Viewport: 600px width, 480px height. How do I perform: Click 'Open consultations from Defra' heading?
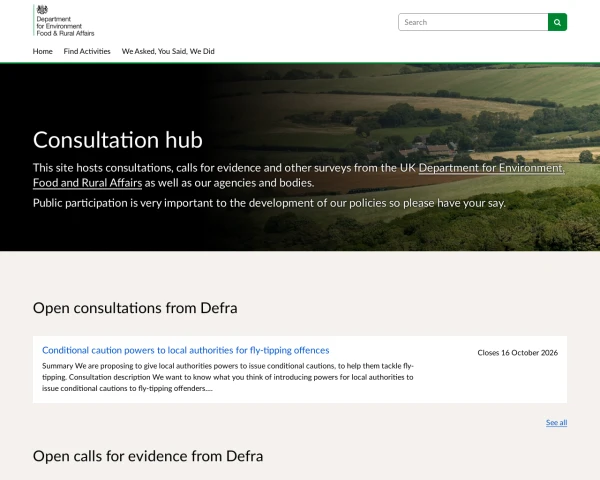(135, 308)
